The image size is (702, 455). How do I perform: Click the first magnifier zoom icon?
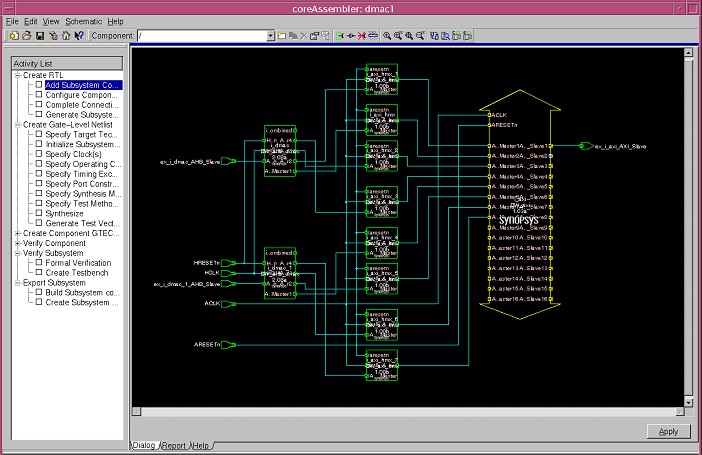(387, 35)
